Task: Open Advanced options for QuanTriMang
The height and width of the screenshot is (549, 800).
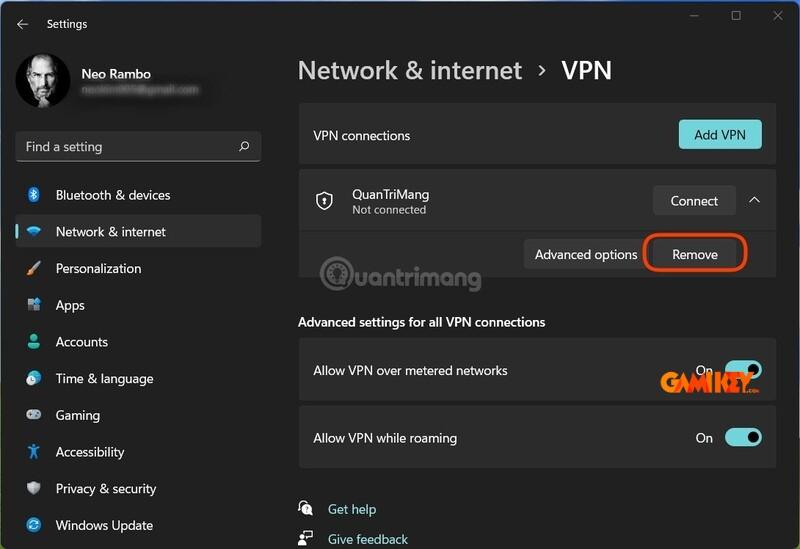Action: 586,254
